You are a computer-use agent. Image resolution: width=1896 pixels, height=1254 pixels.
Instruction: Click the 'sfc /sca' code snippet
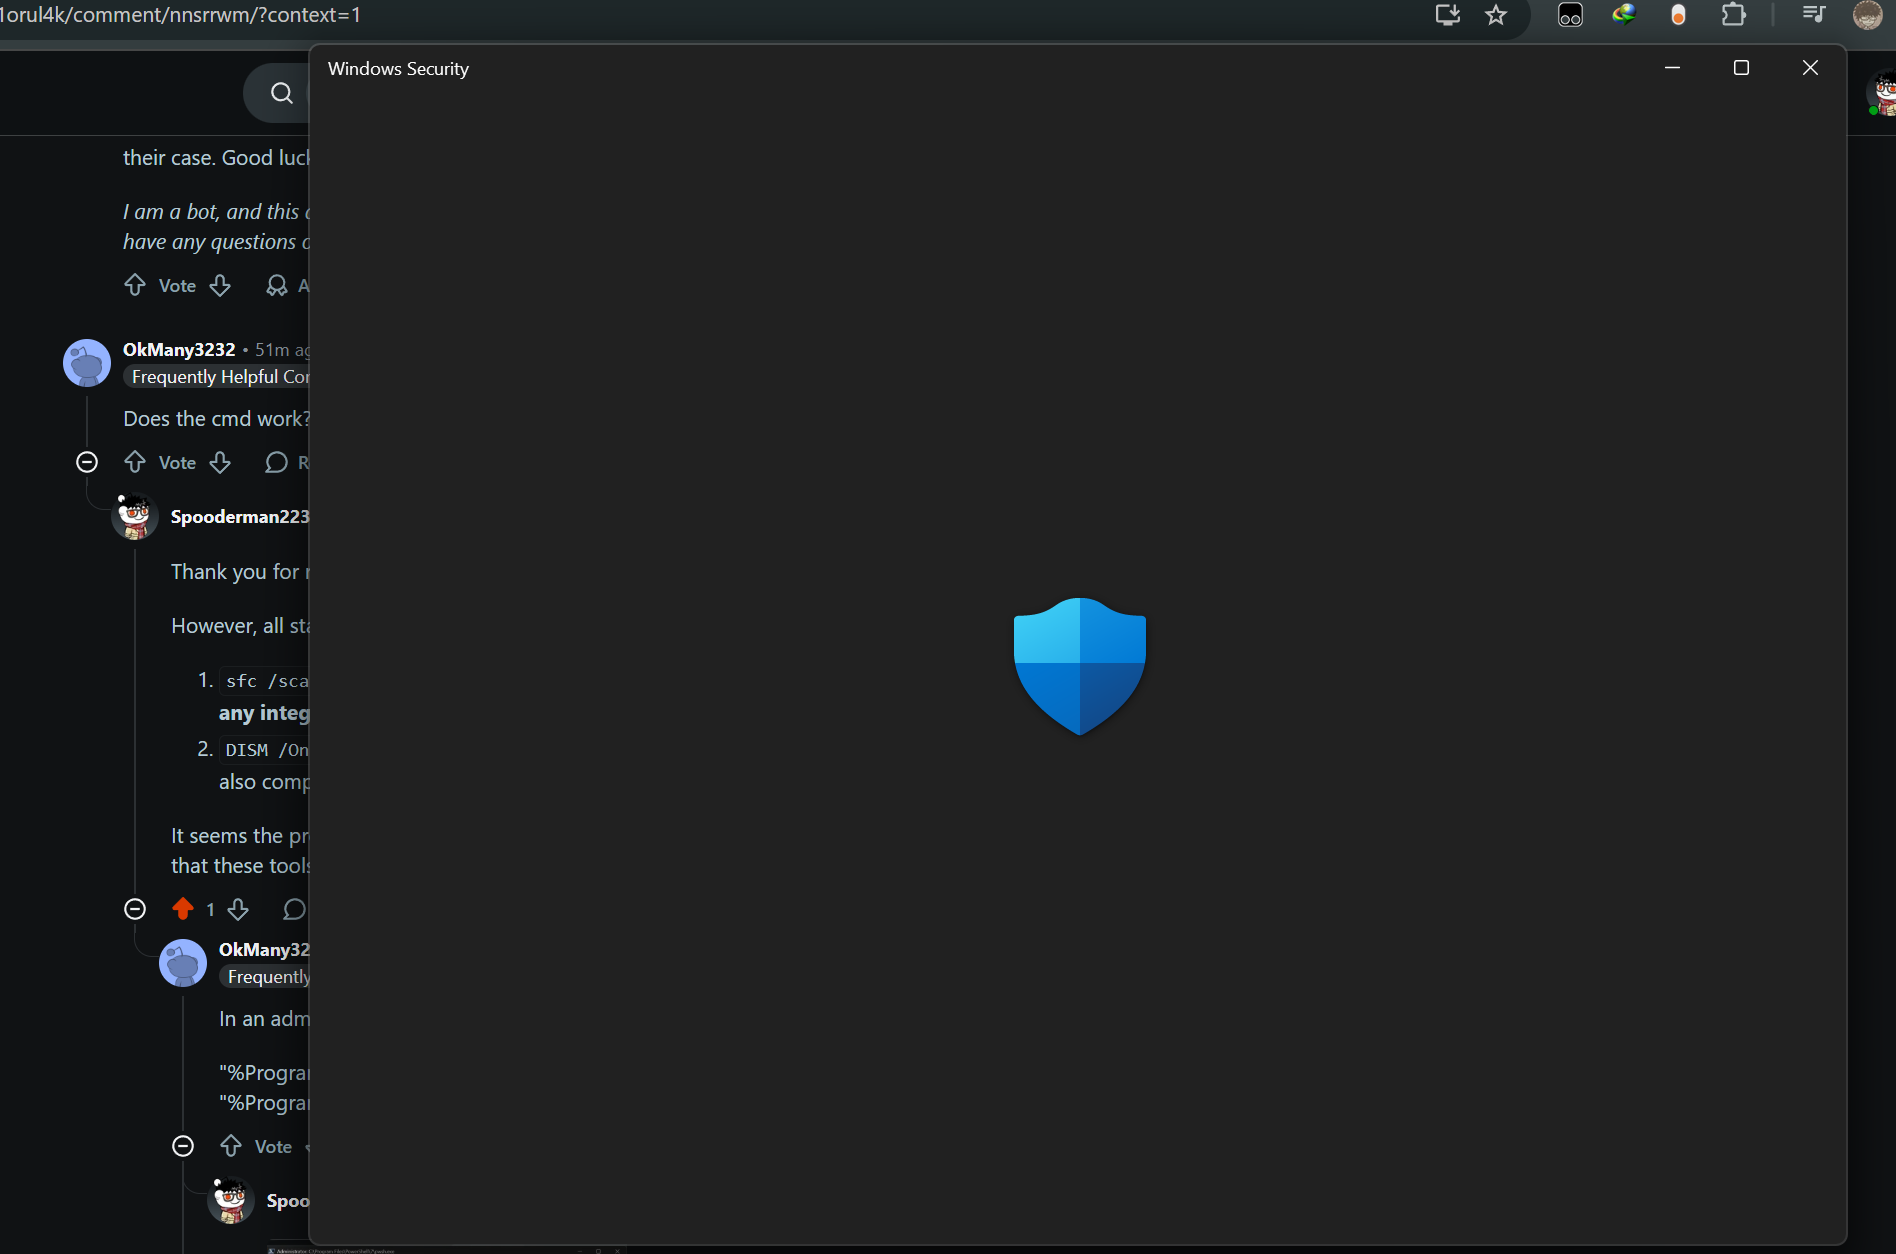[x=266, y=681]
